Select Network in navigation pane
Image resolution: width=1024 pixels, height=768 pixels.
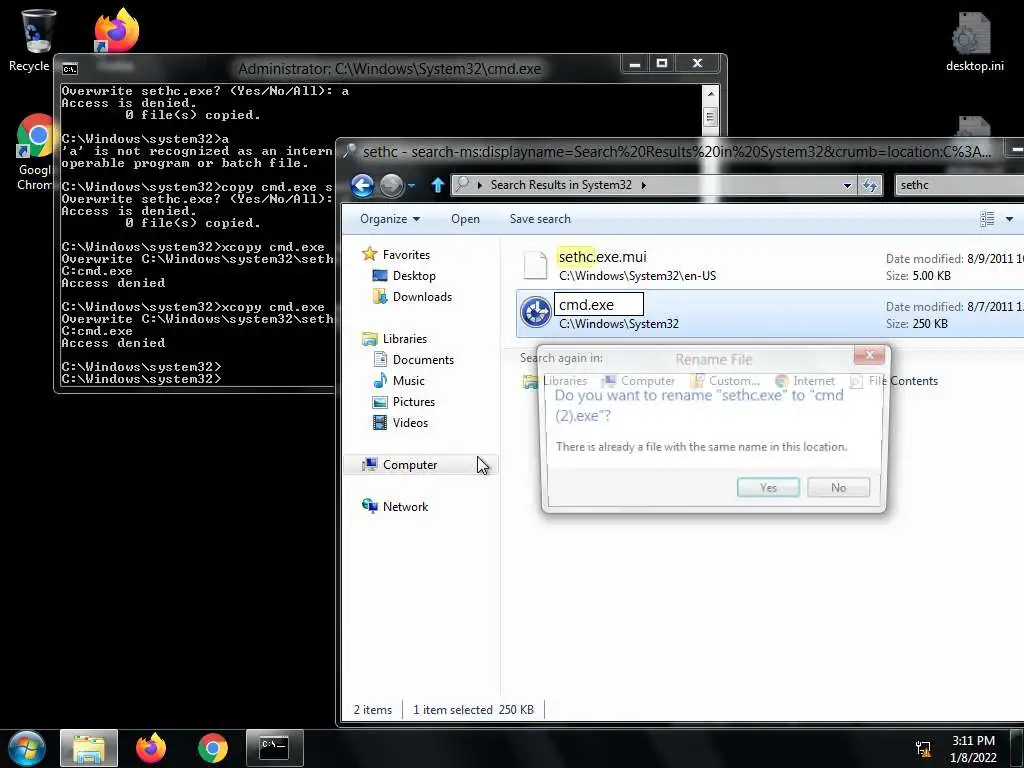[x=405, y=507]
